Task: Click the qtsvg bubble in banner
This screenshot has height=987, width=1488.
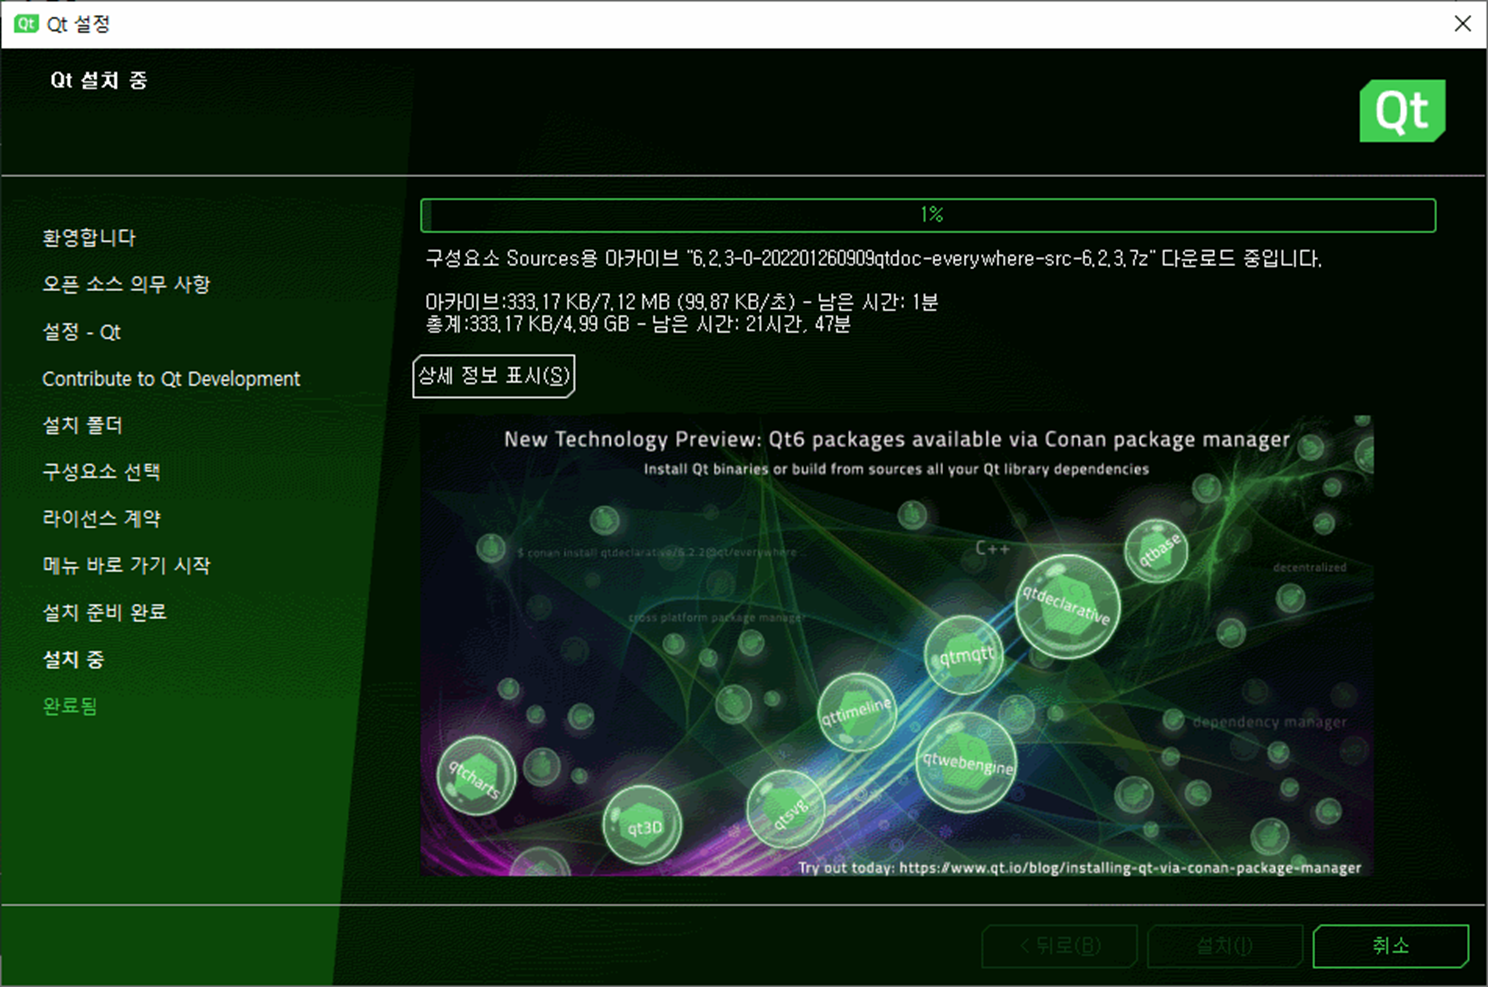Action: 787,811
